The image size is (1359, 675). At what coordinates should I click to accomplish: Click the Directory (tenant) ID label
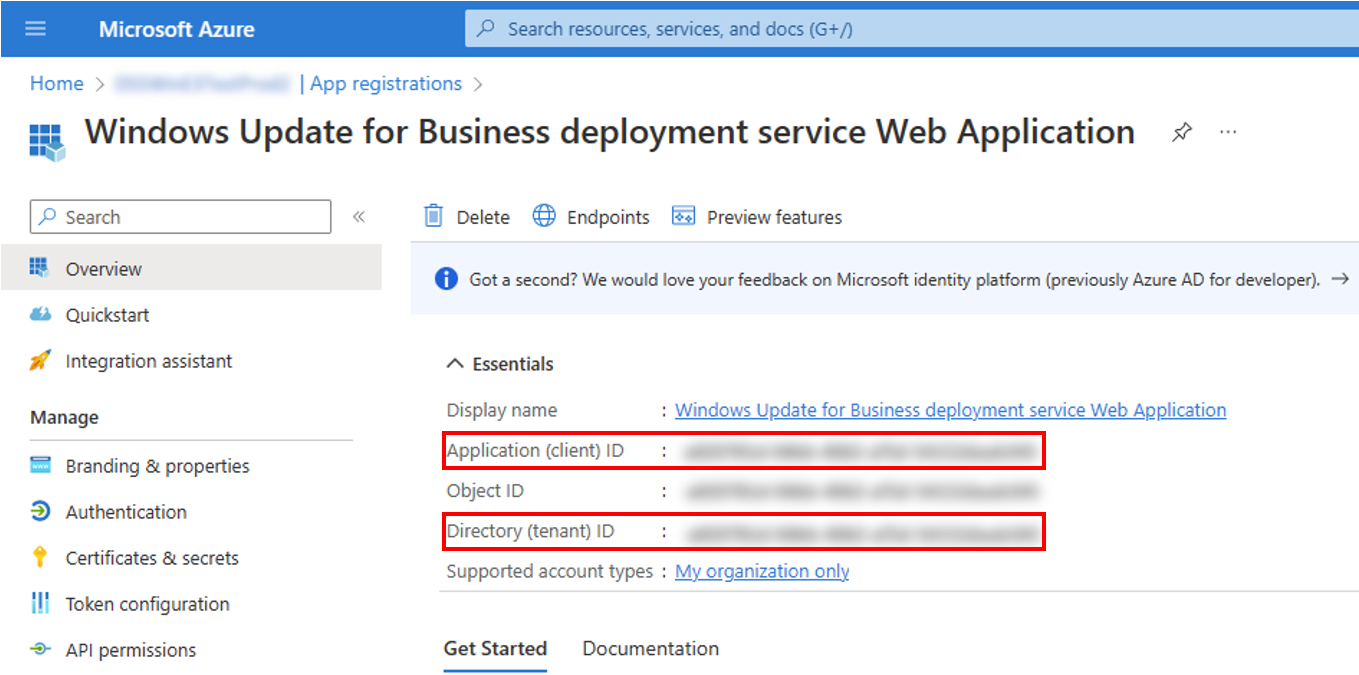[530, 531]
